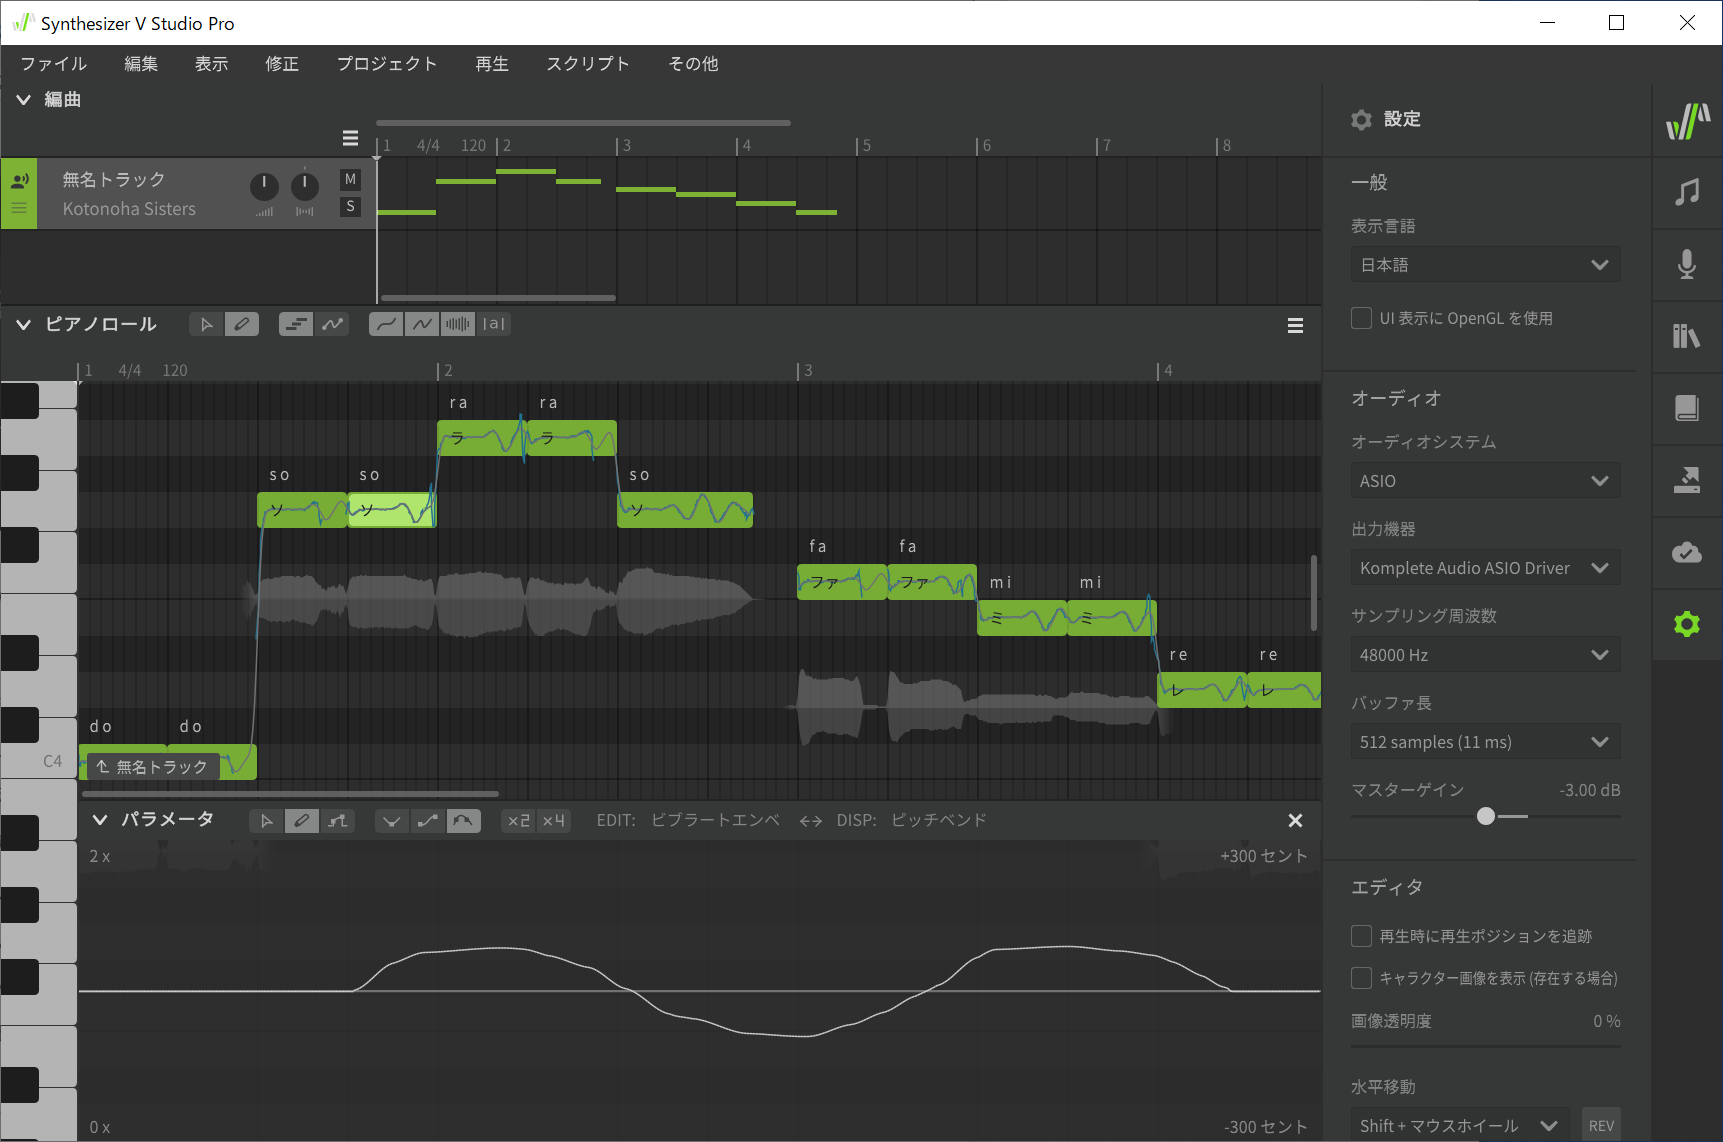The image size is (1723, 1142).
Task: Open the 表示 menu
Action: (211, 64)
